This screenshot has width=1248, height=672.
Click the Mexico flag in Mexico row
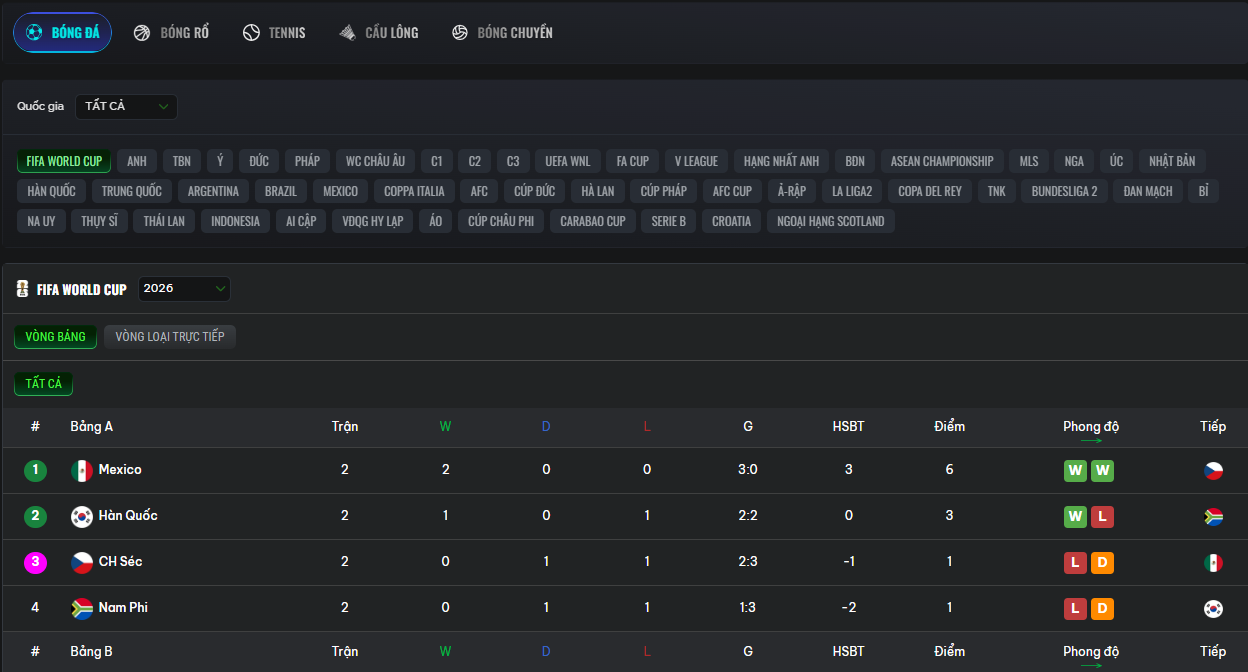pos(82,470)
